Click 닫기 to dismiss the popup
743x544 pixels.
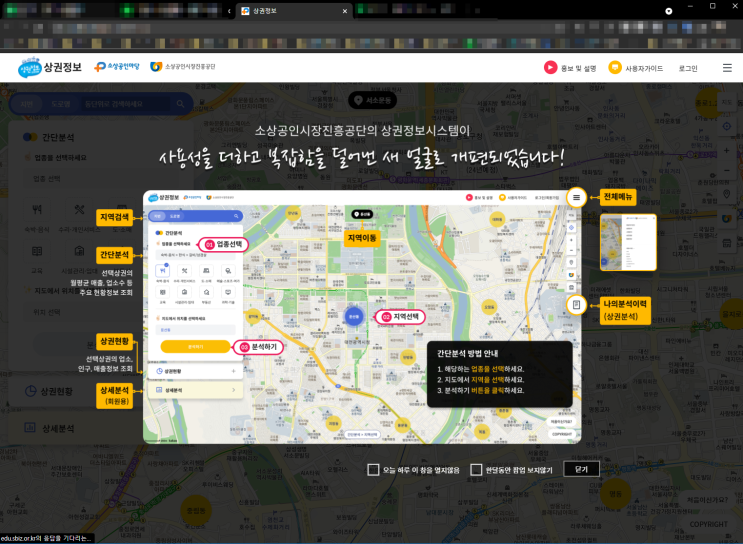point(581,469)
